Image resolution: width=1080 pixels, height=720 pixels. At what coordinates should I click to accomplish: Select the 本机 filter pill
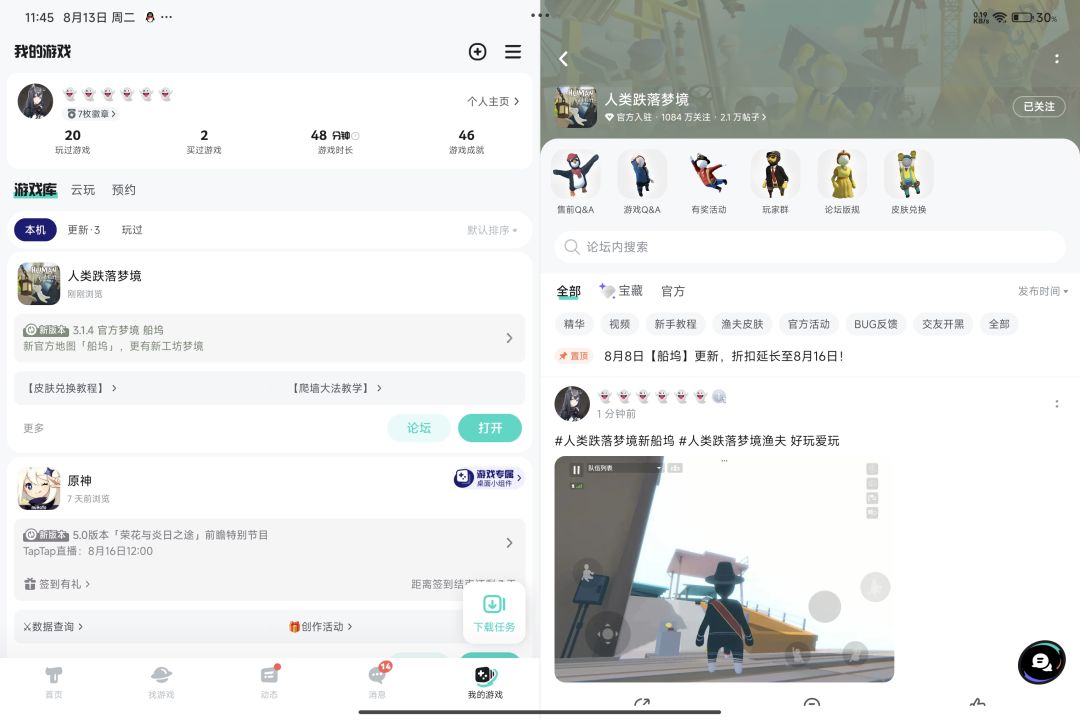[35, 229]
